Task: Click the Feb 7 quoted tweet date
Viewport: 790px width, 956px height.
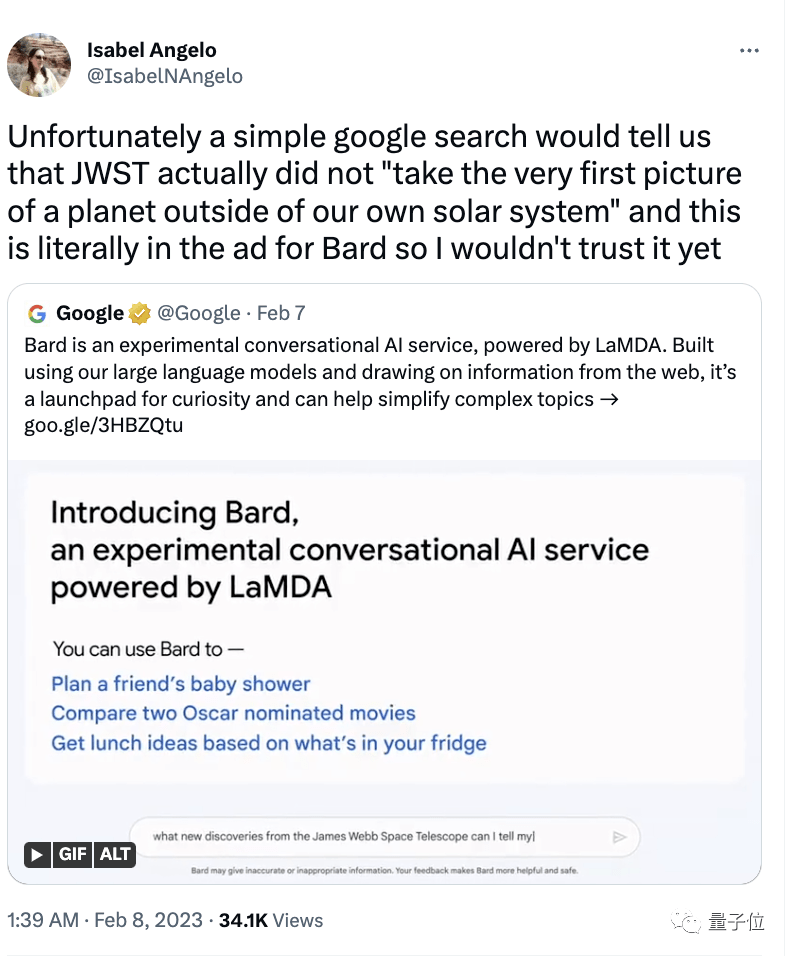Action: click(x=281, y=313)
